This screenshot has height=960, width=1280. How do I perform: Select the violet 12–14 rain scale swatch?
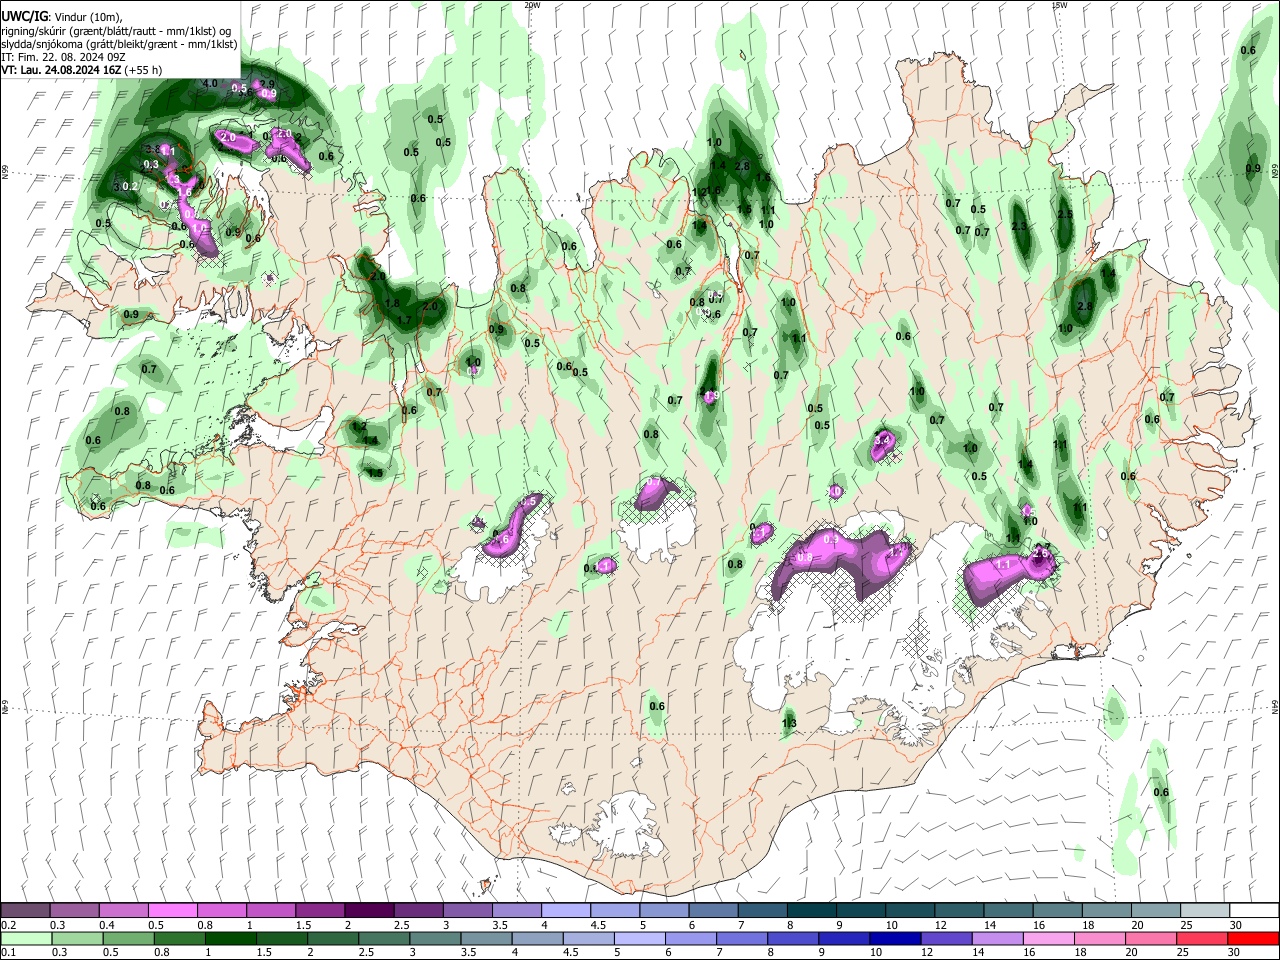pyautogui.click(x=947, y=939)
